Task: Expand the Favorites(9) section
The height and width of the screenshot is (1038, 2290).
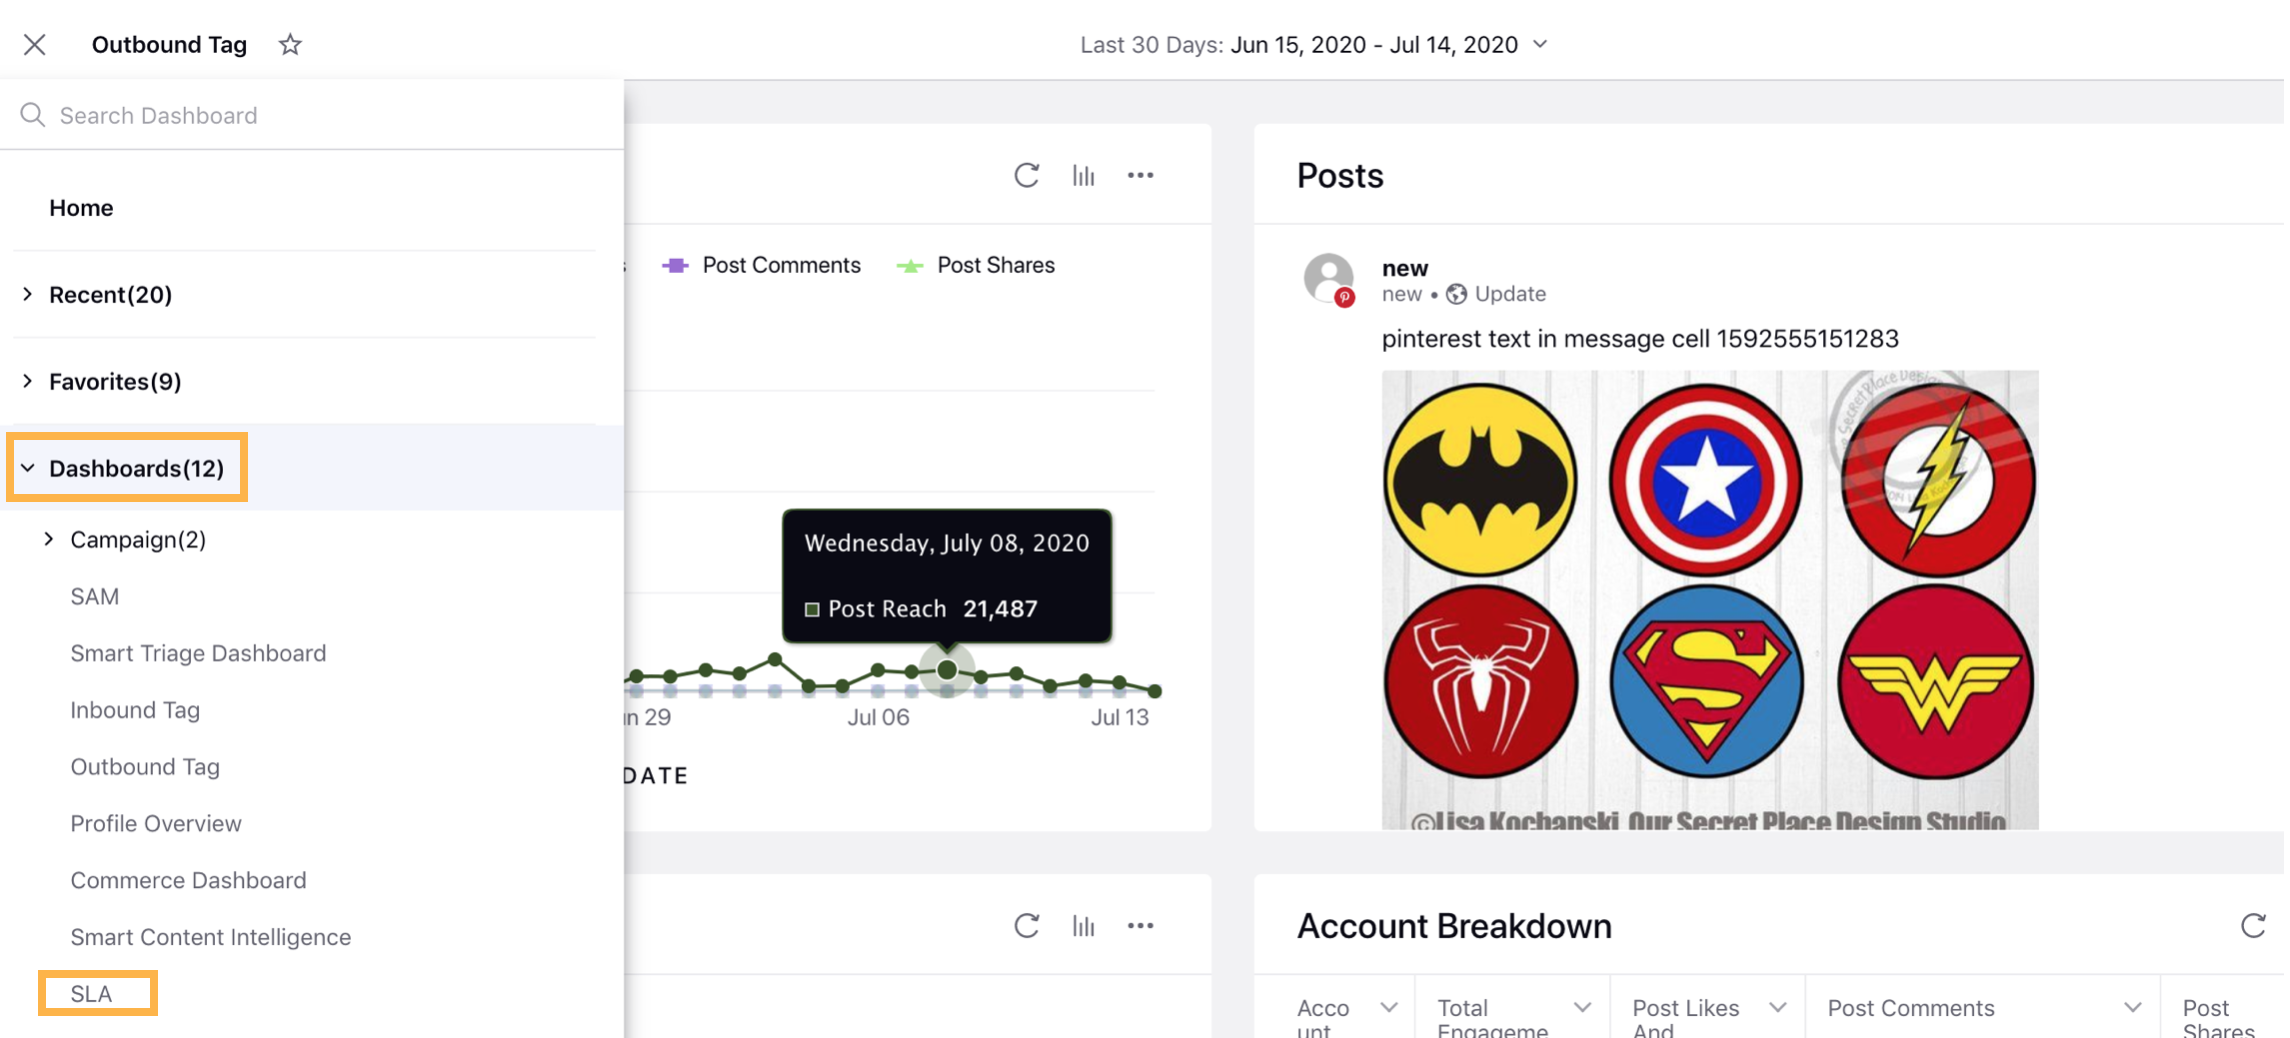Action: tap(27, 381)
